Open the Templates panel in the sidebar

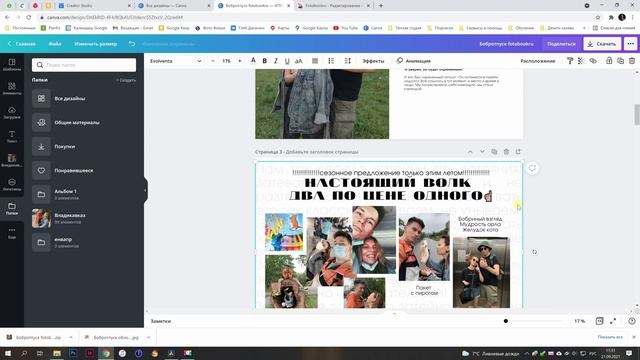click(12, 64)
